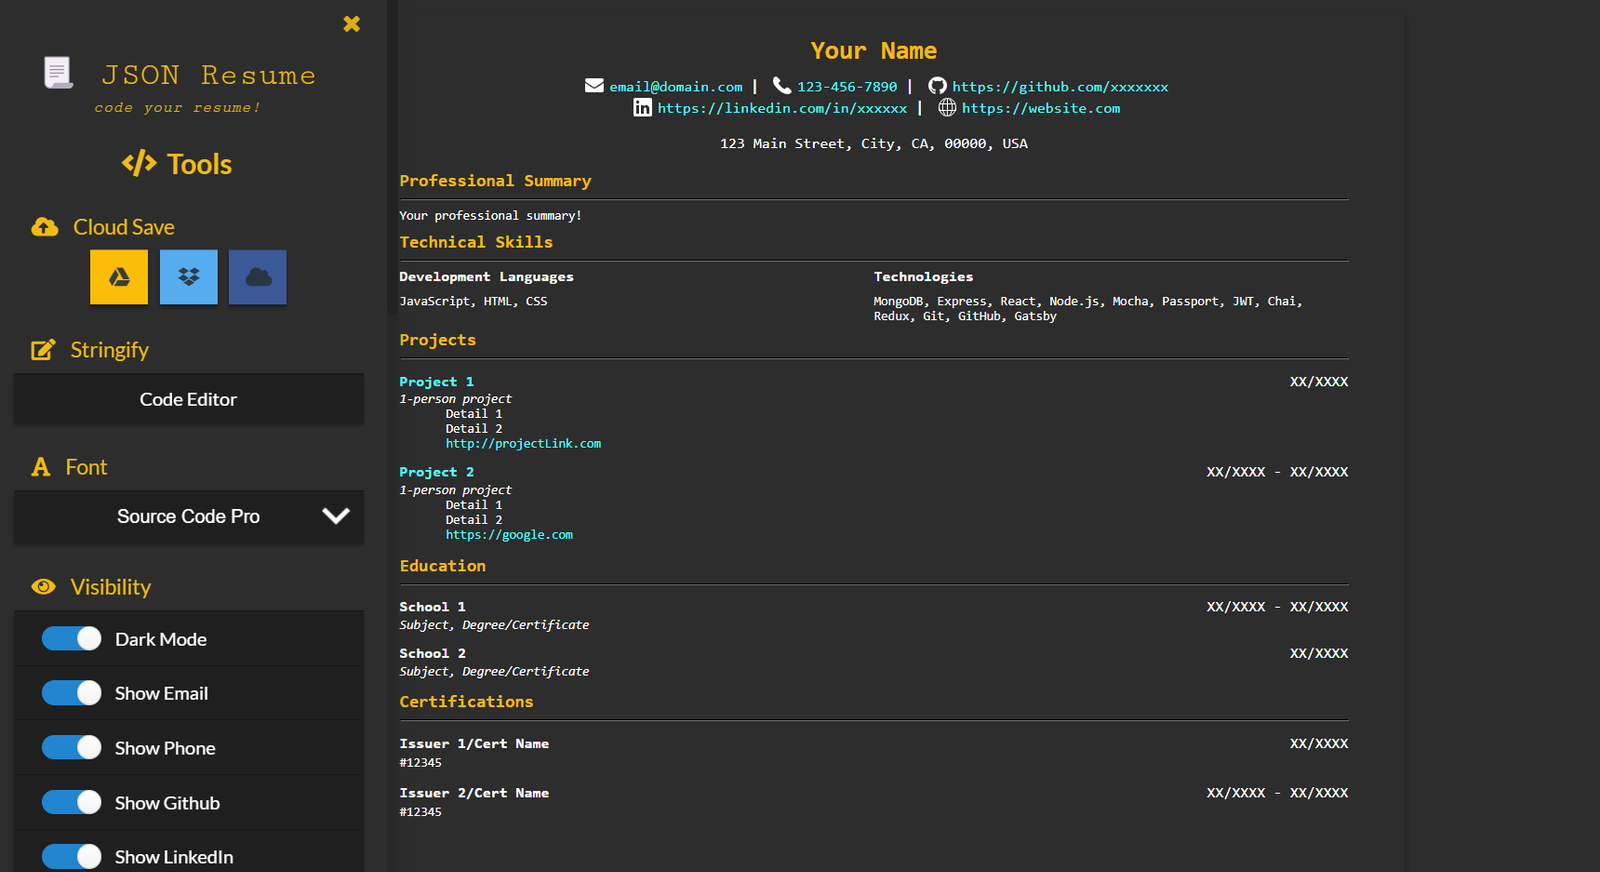
Task: Toggle Show Email switch
Action: [x=72, y=693]
